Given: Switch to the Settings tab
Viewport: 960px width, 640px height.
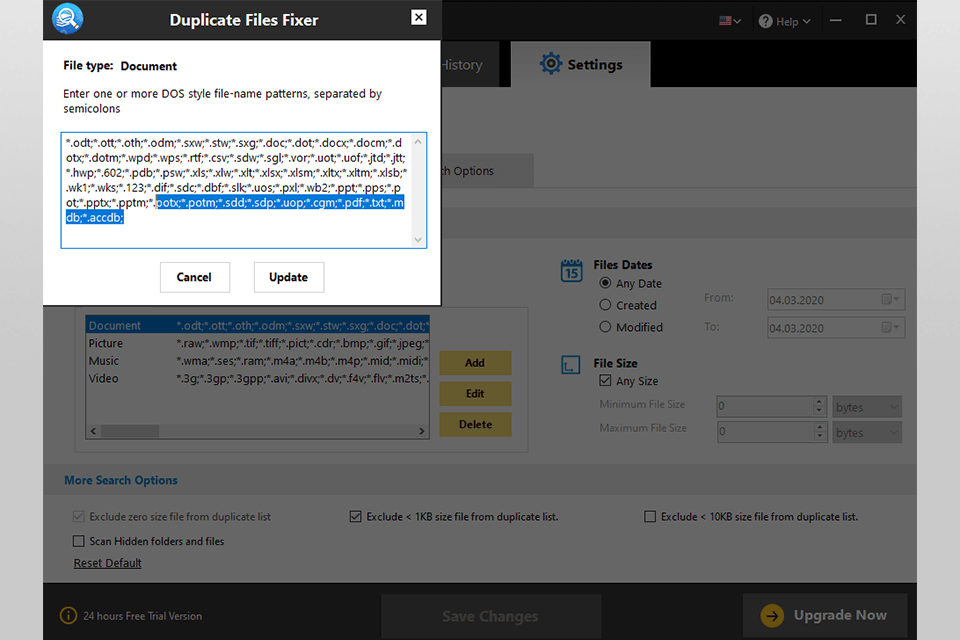Looking at the screenshot, I should click(580, 64).
